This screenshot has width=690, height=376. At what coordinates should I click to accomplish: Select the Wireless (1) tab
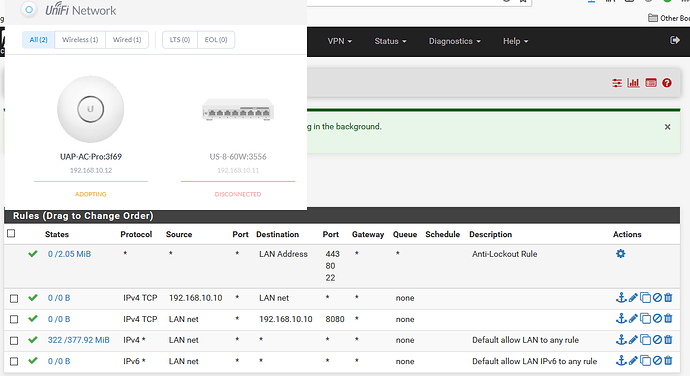pyautogui.click(x=80, y=40)
